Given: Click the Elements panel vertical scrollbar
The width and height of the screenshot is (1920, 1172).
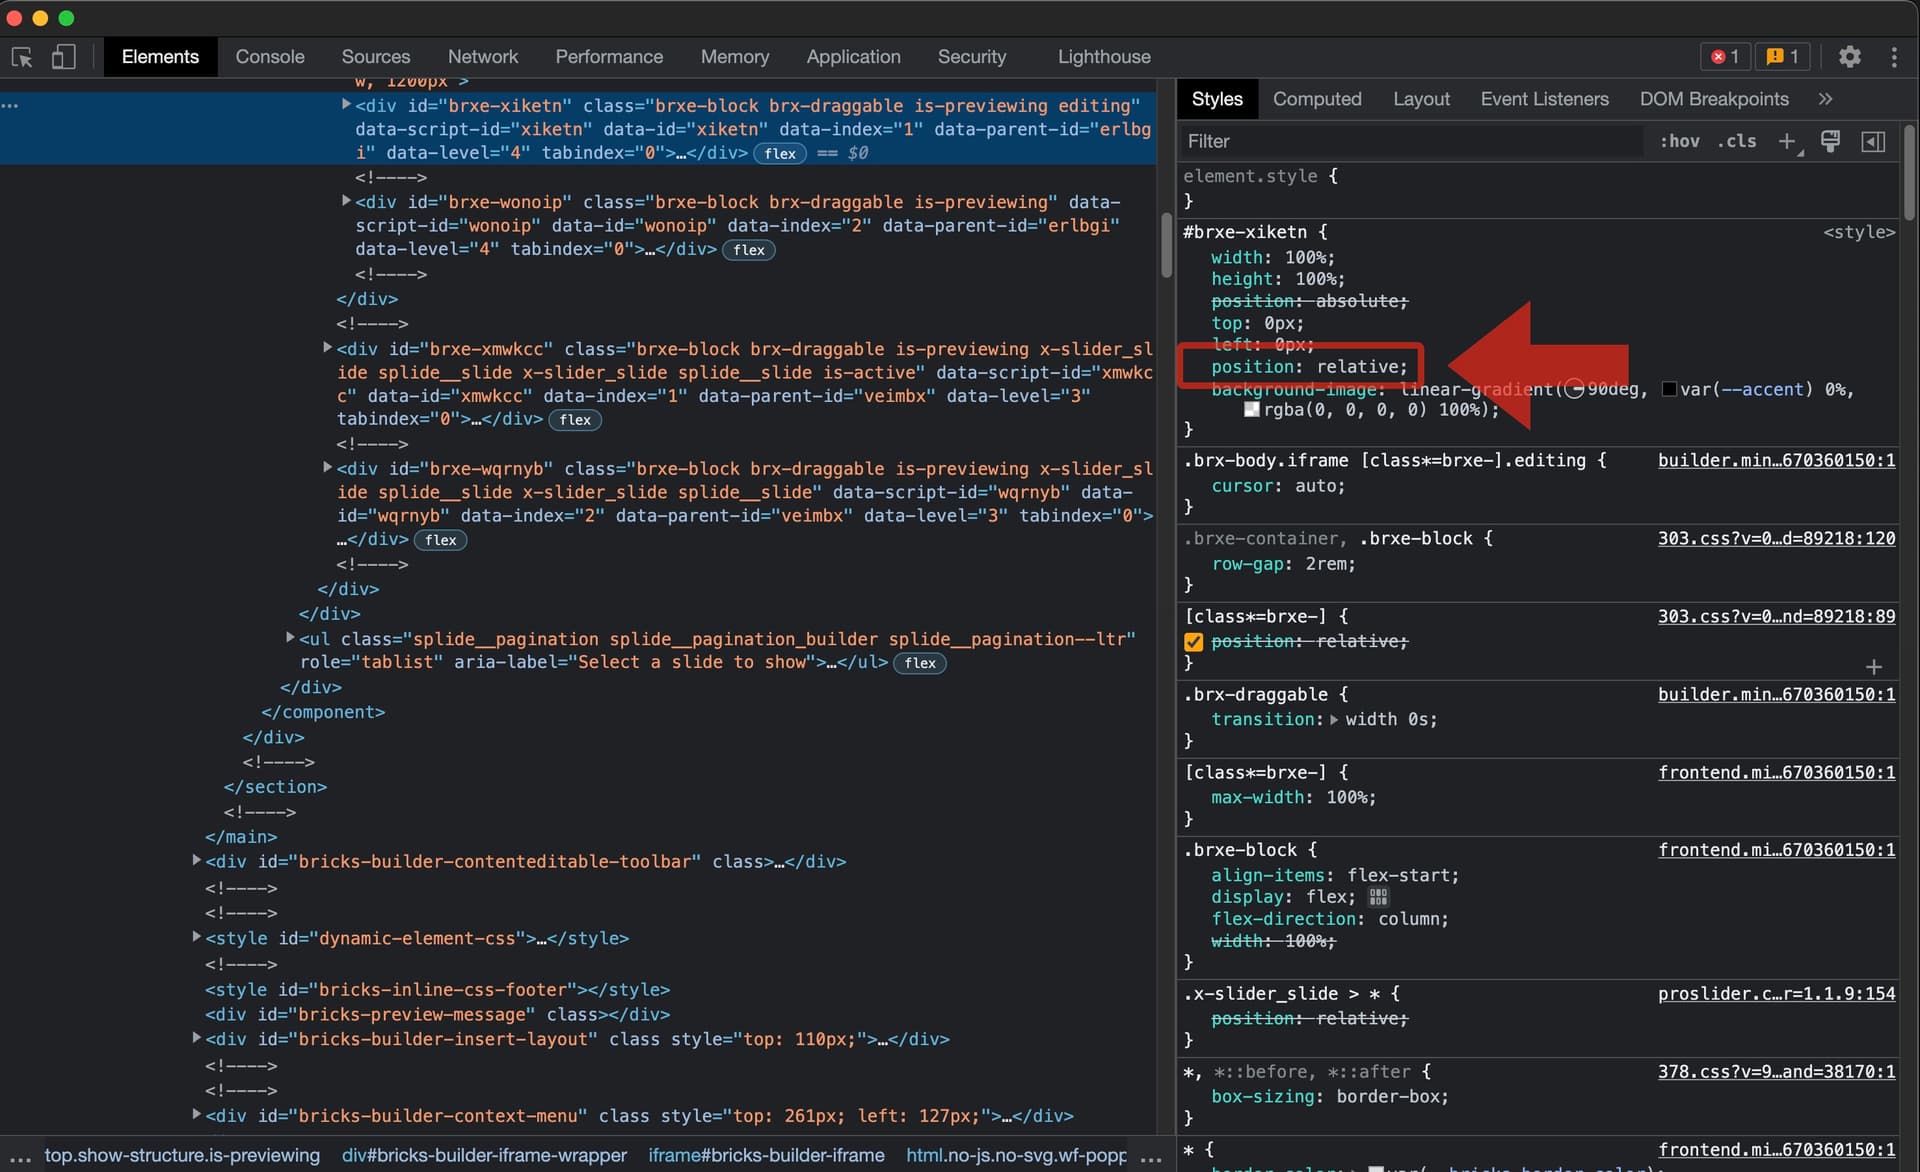Looking at the screenshot, I should [1166, 245].
